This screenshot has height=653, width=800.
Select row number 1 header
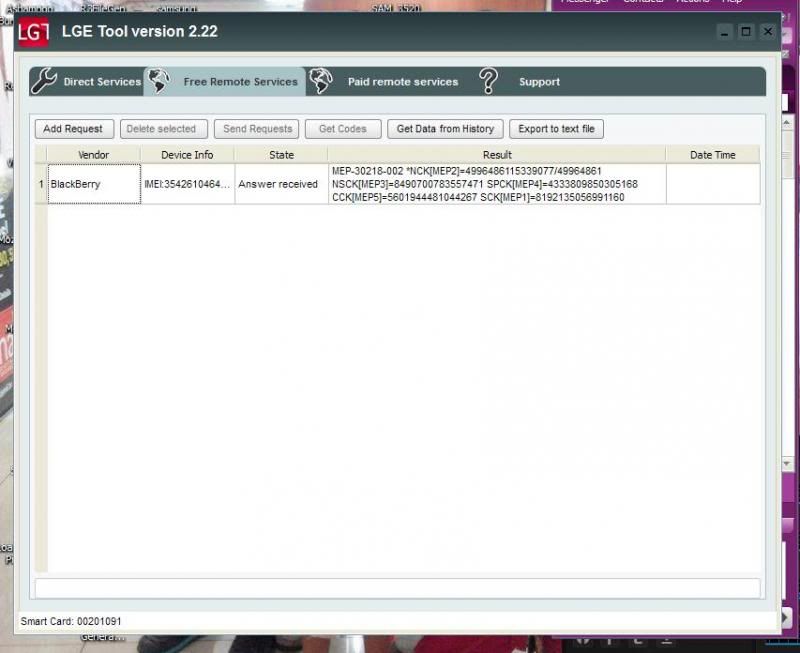(x=41, y=184)
